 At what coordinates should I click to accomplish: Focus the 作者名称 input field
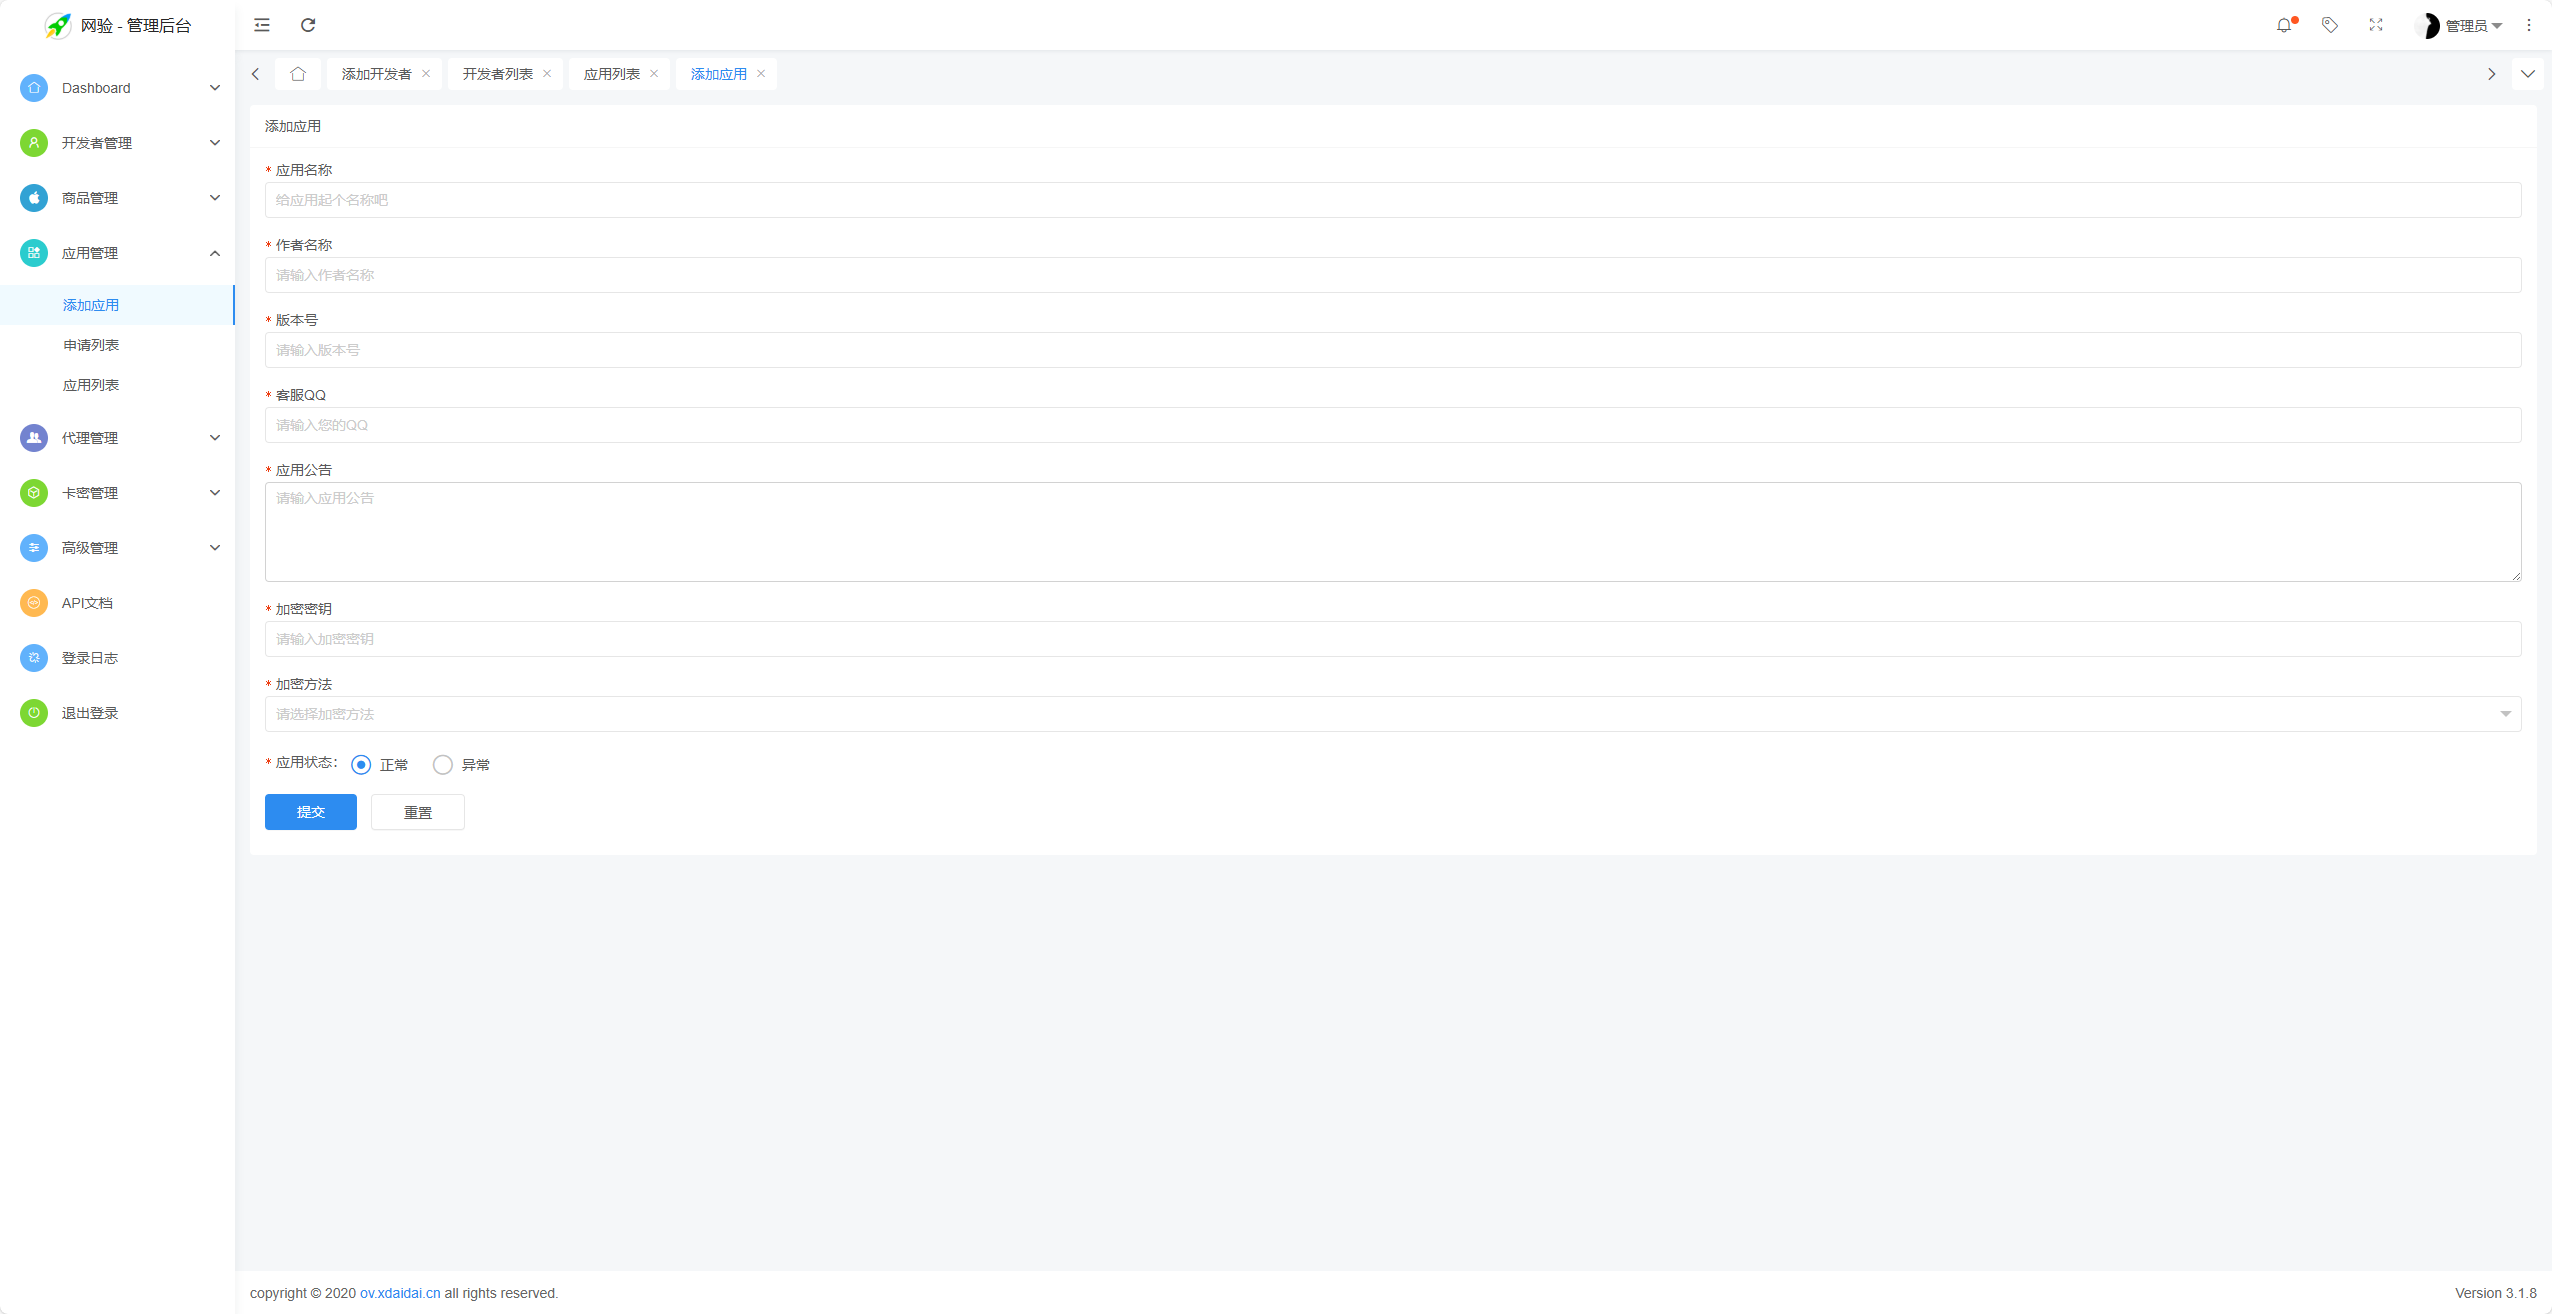coord(1393,275)
